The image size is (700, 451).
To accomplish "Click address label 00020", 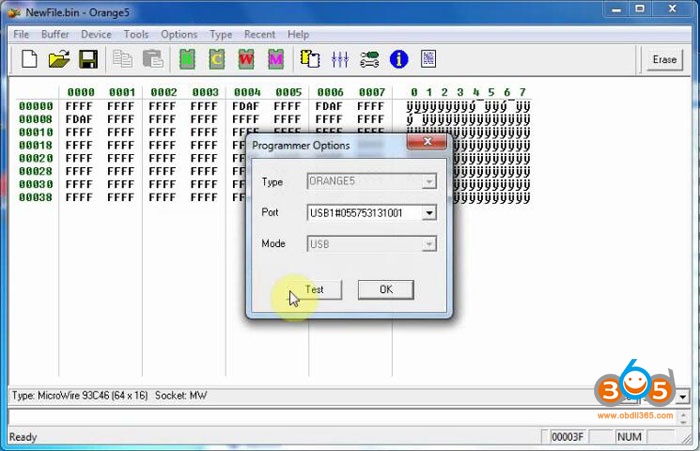I will pos(36,158).
